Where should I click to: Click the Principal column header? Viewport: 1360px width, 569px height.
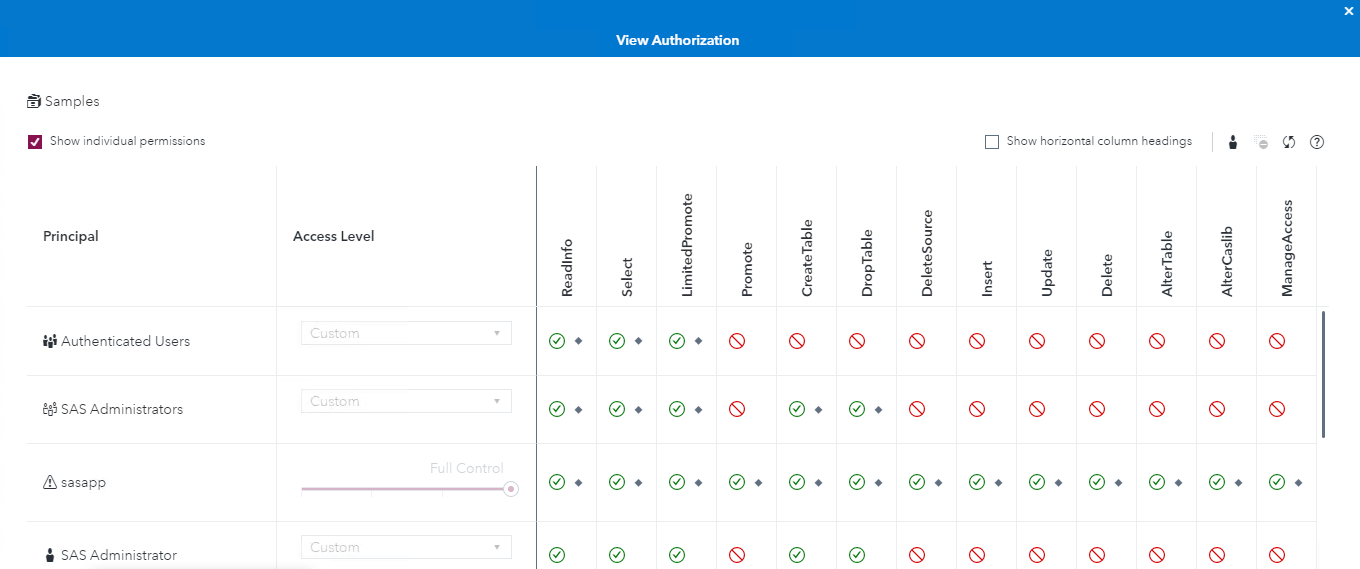click(71, 237)
